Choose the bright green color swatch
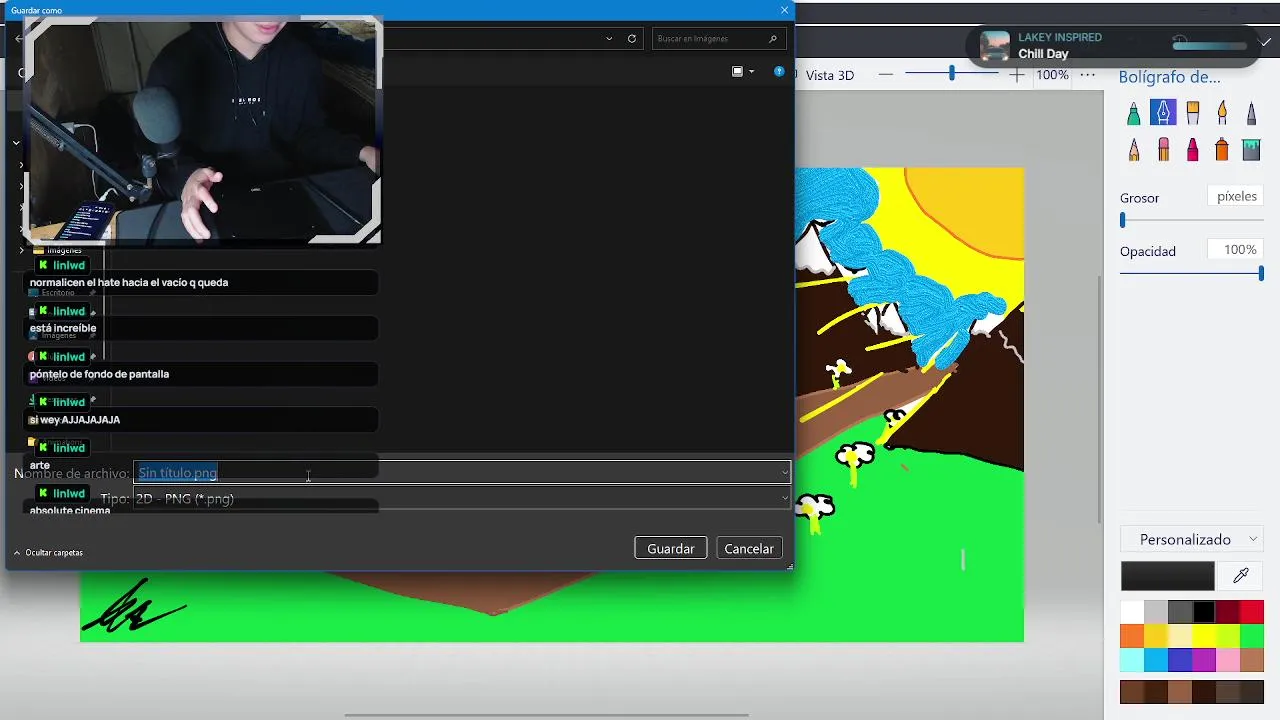This screenshot has height=720, width=1280. tap(1252, 635)
